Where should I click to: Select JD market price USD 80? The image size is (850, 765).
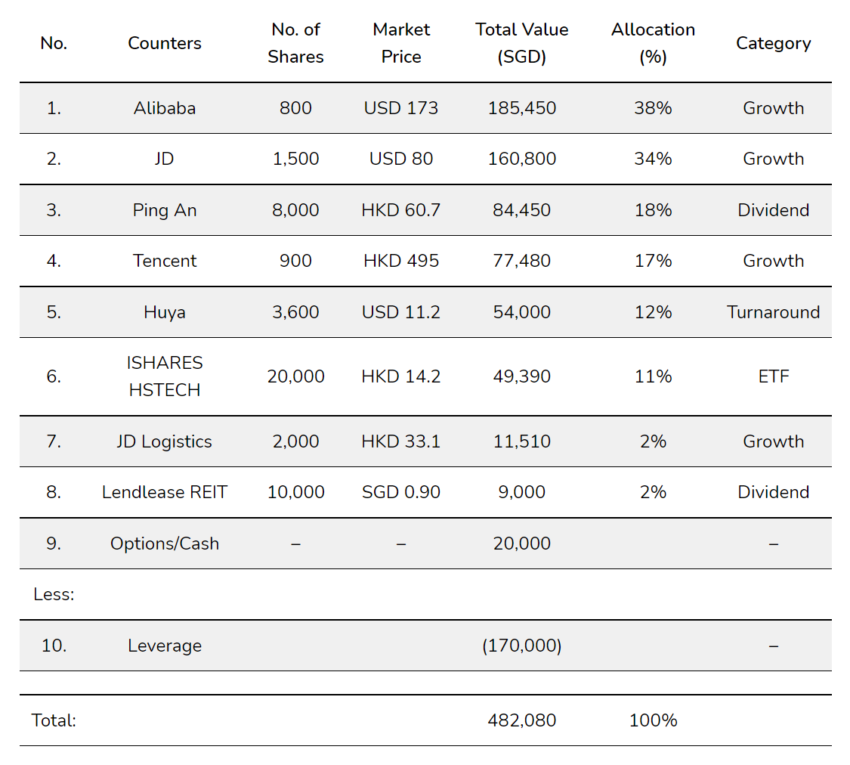tap(401, 159)
